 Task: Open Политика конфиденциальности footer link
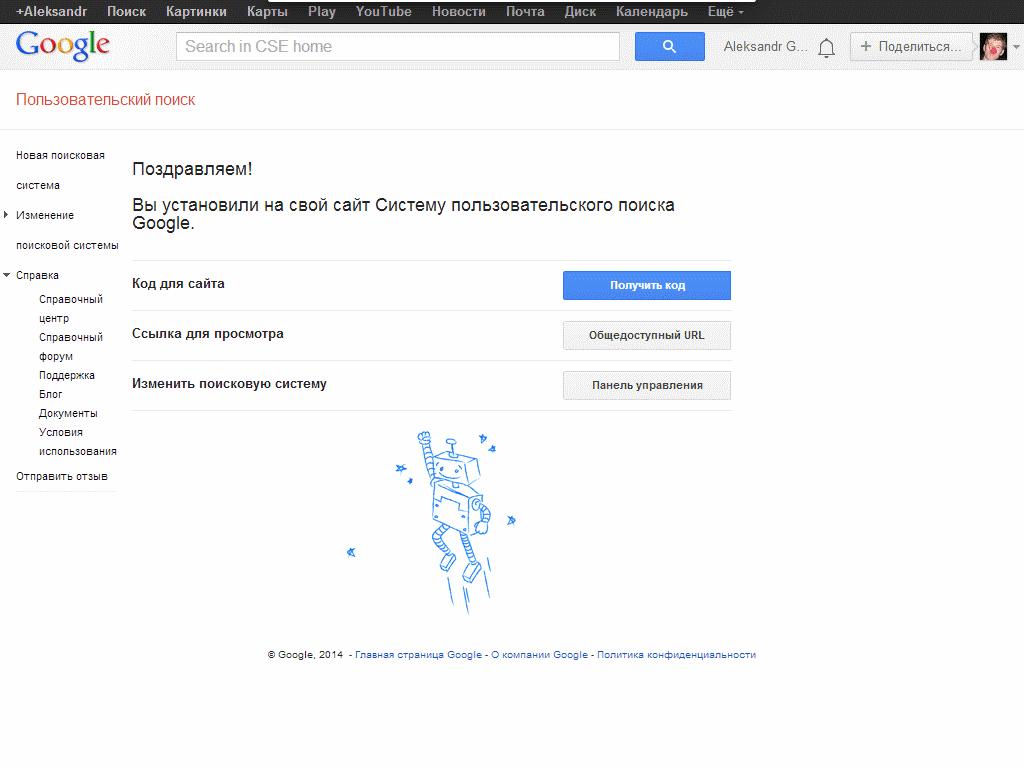point(677,654)
